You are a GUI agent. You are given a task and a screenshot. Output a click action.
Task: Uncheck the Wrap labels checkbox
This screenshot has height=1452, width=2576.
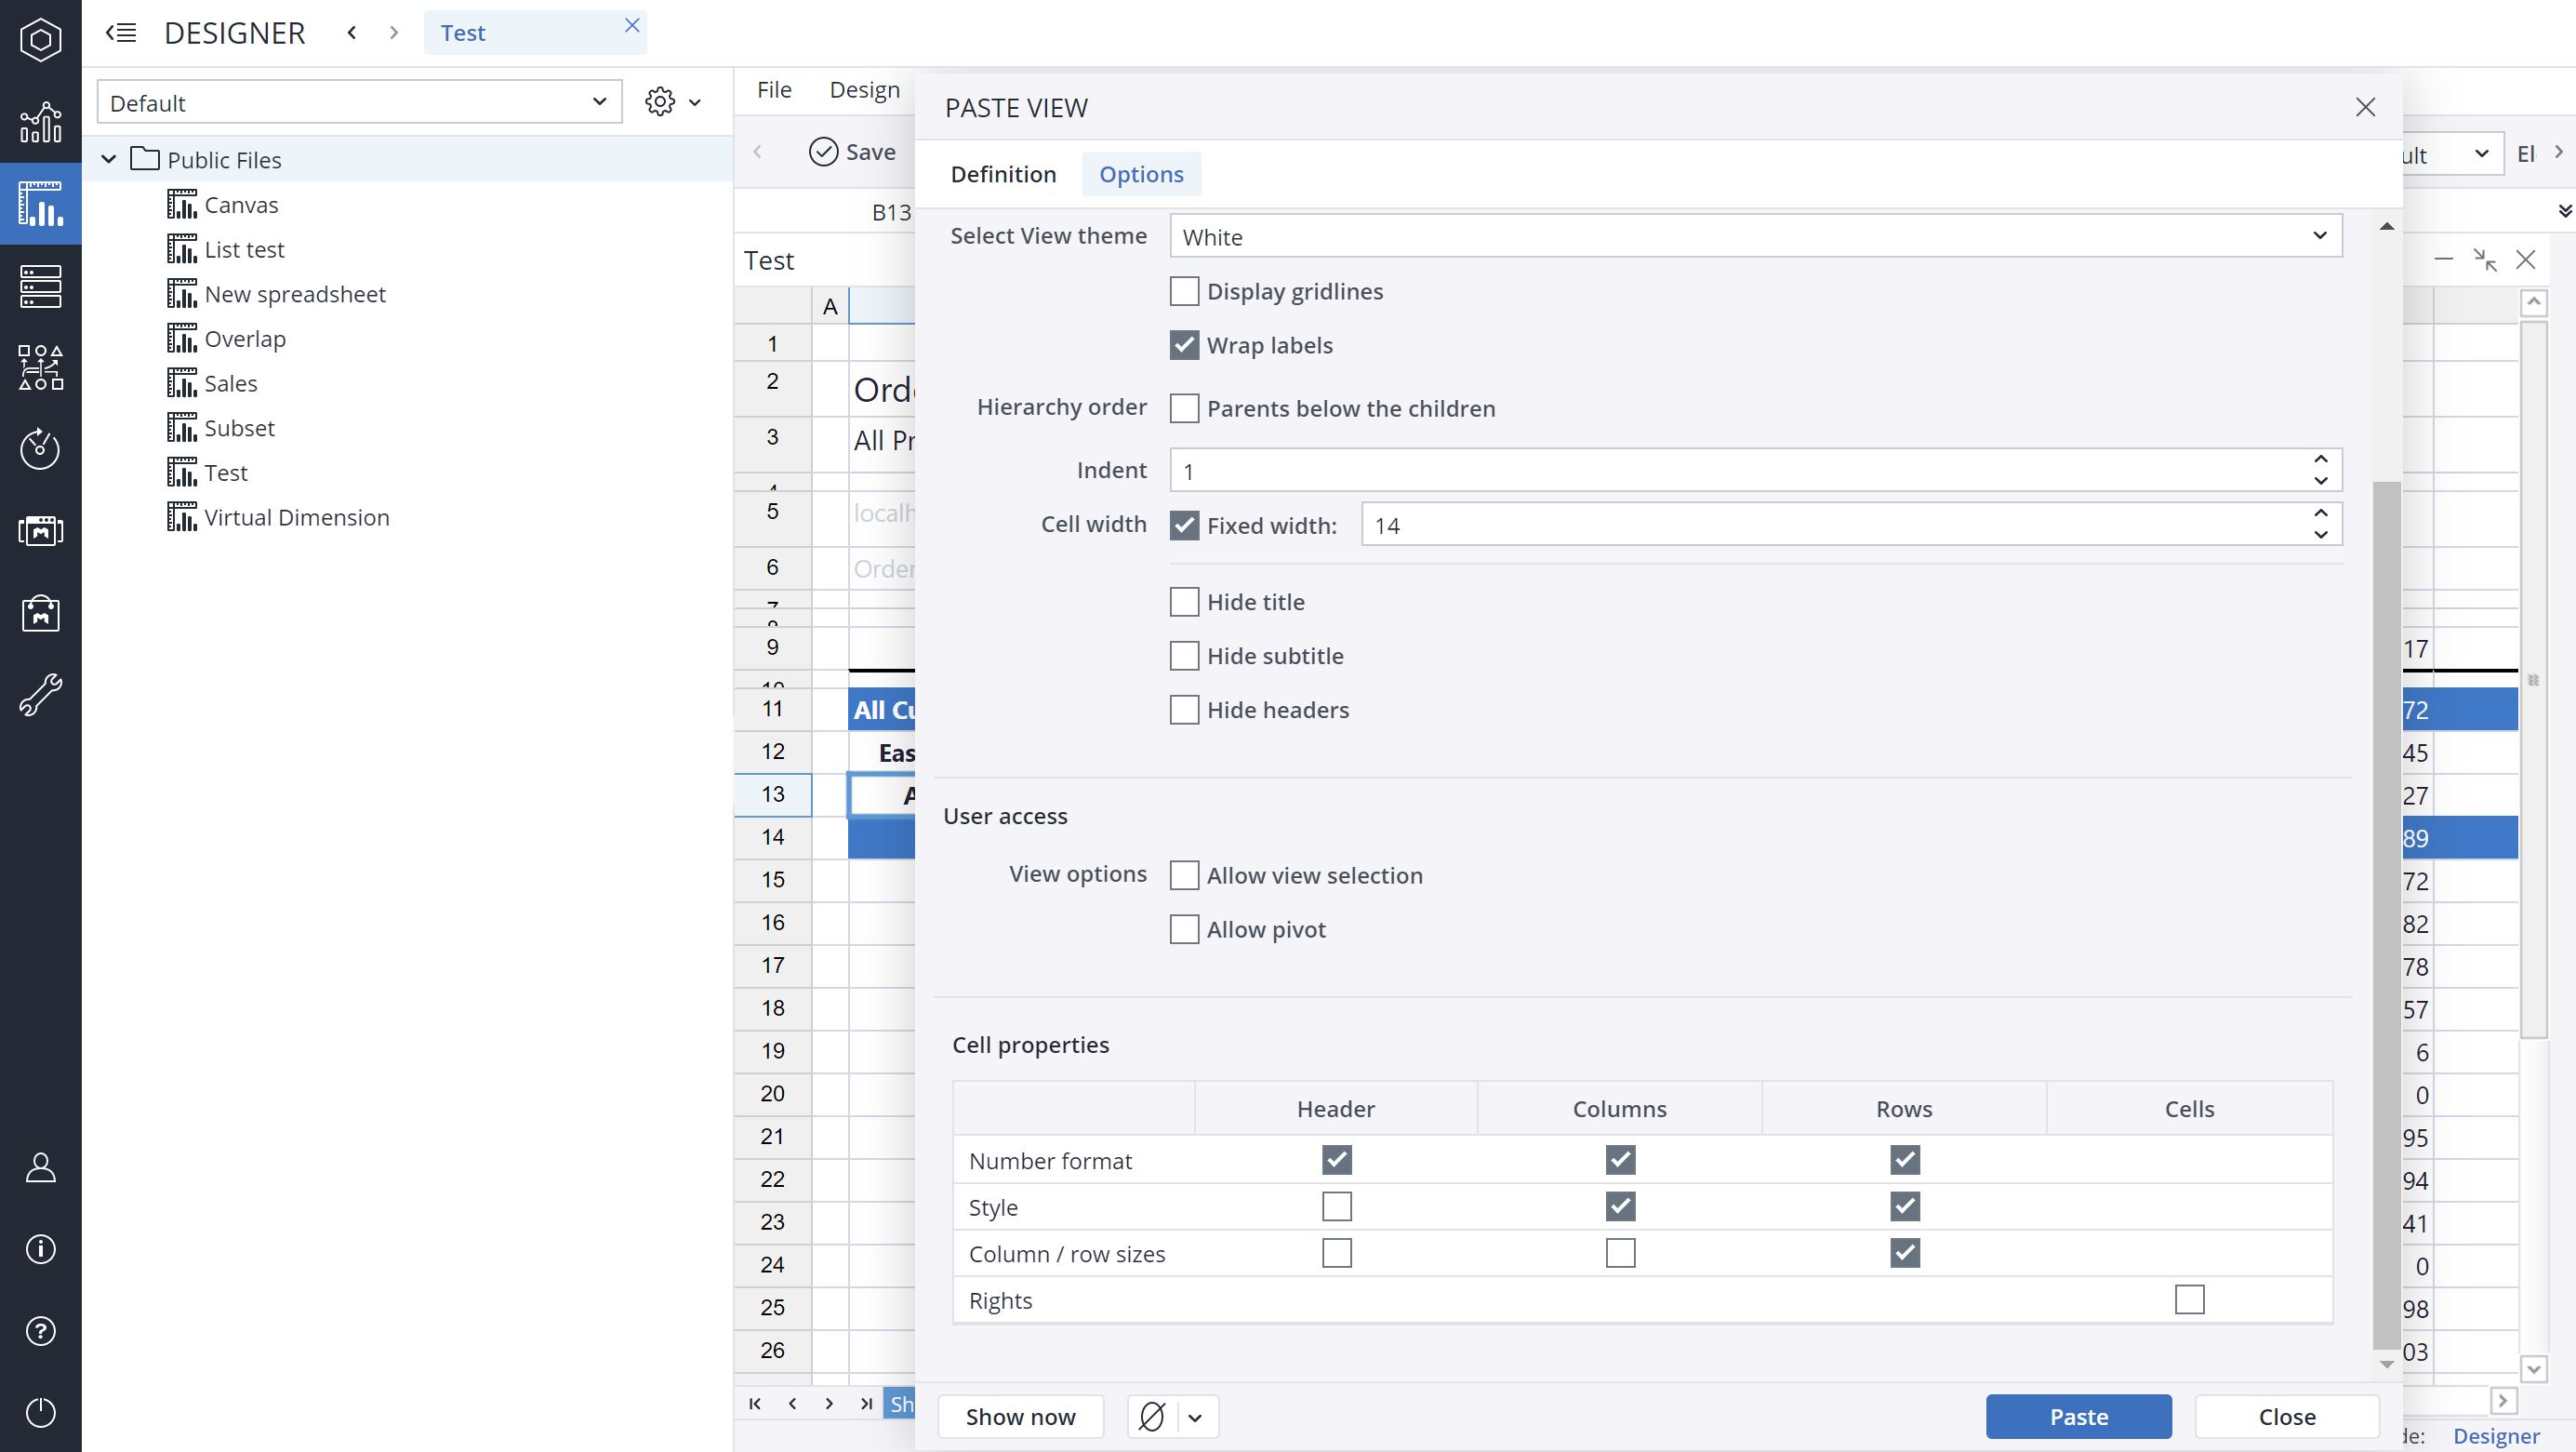pos(1184,345)
